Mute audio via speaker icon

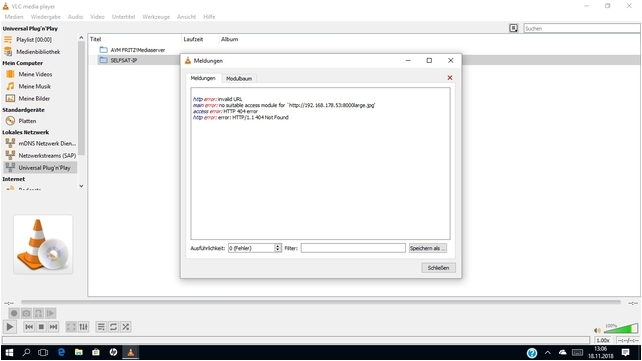click(597, 330)
